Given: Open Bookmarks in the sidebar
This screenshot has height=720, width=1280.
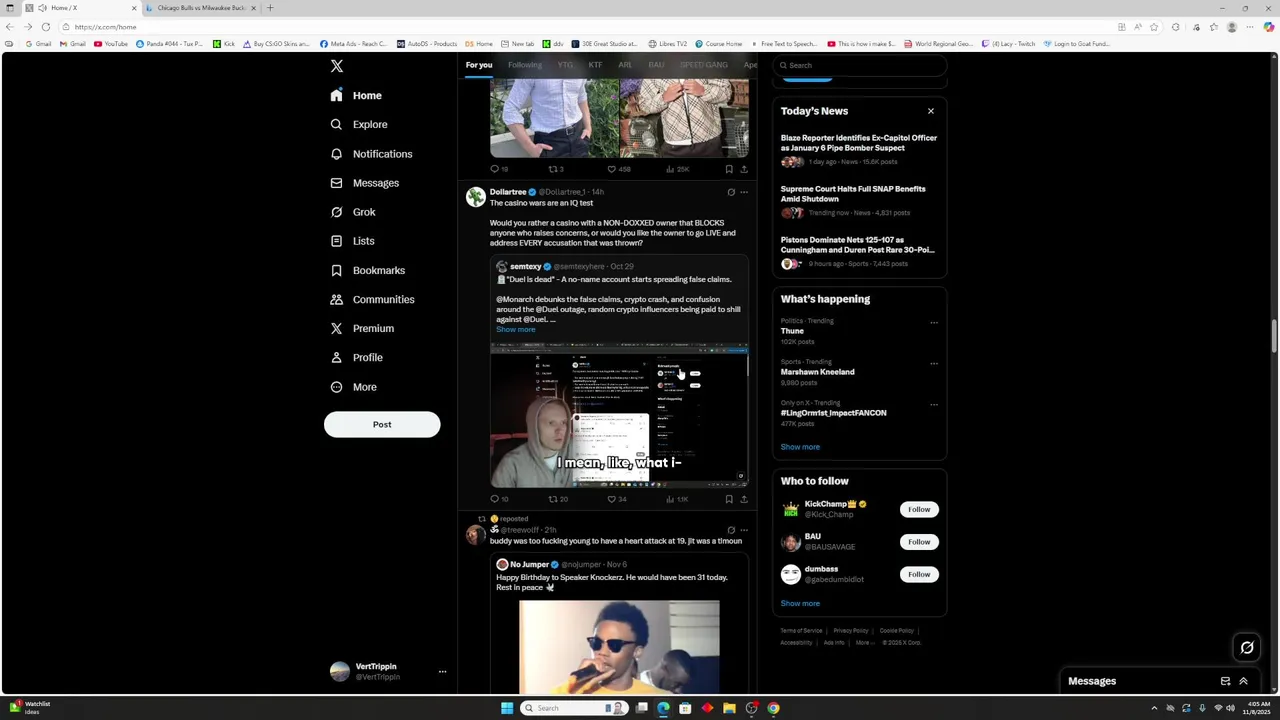Looking at the screenshot, I should coord(368,270).
